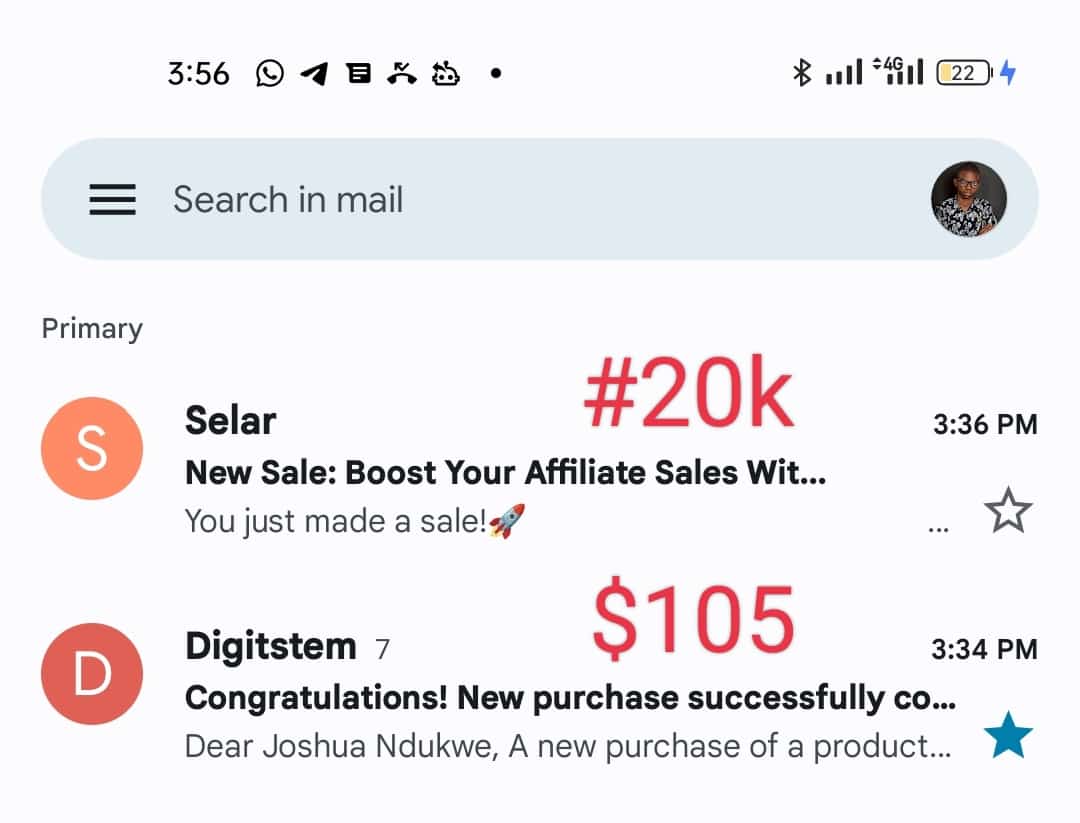The image size is (1080, 823).
Task: Tap the Bluetooth status icon
Action: pos(801,72)
